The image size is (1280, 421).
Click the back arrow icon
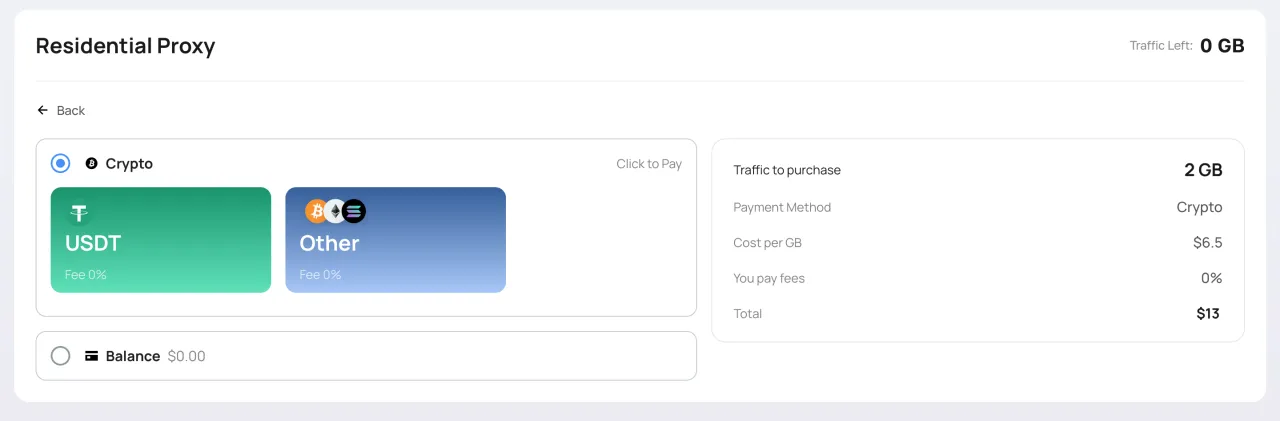tap(43, 110)
